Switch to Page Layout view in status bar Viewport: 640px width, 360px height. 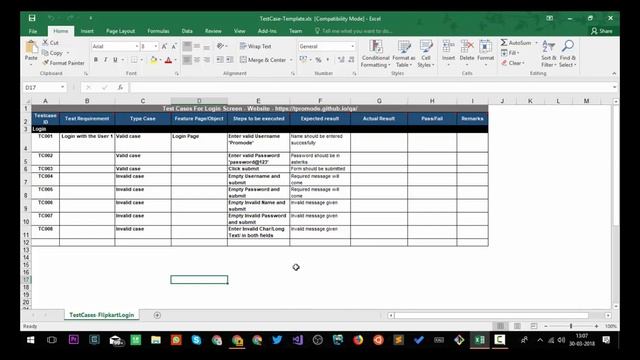pyautogui.click(x=517, y=326)
